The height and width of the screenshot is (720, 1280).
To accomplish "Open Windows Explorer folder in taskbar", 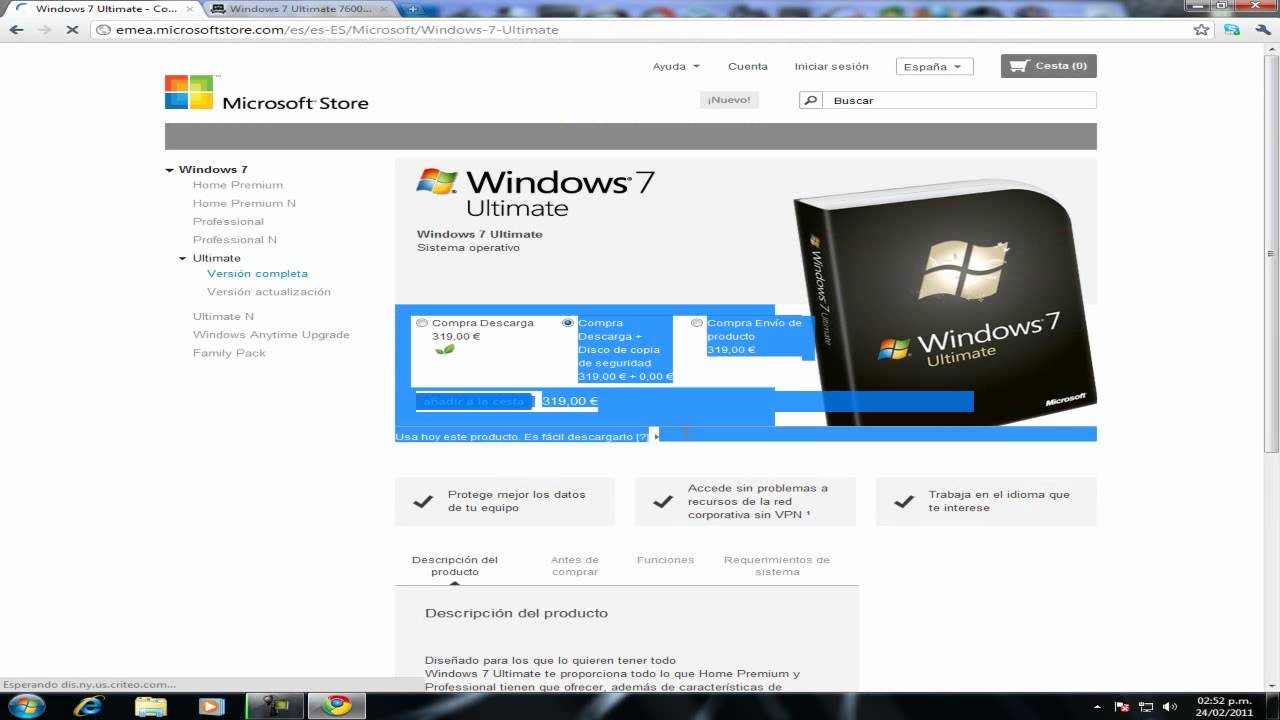I will pyautogui.click(x=151, y=705).
